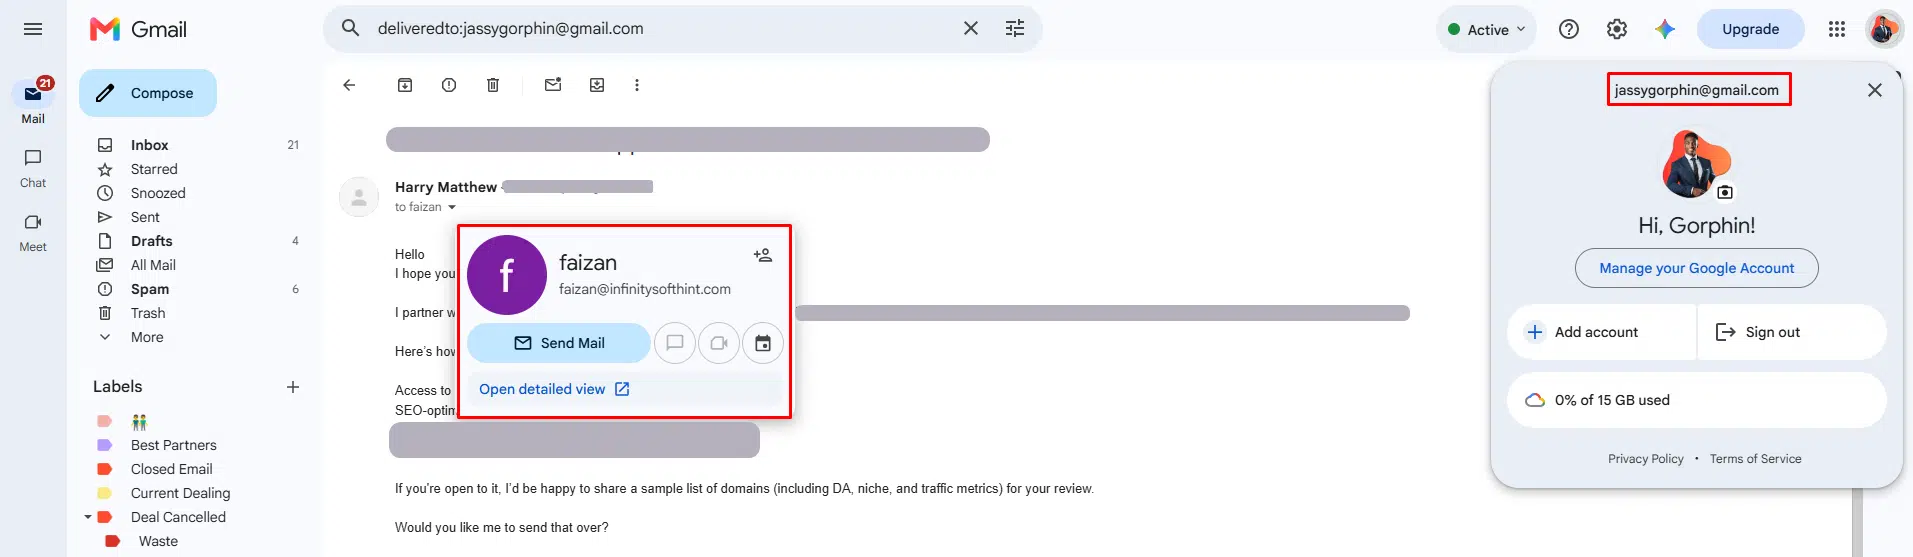Open the main menu hamburger icon
The width and height of the screenshot is (1913, 557).
click(x=33, y=29)
